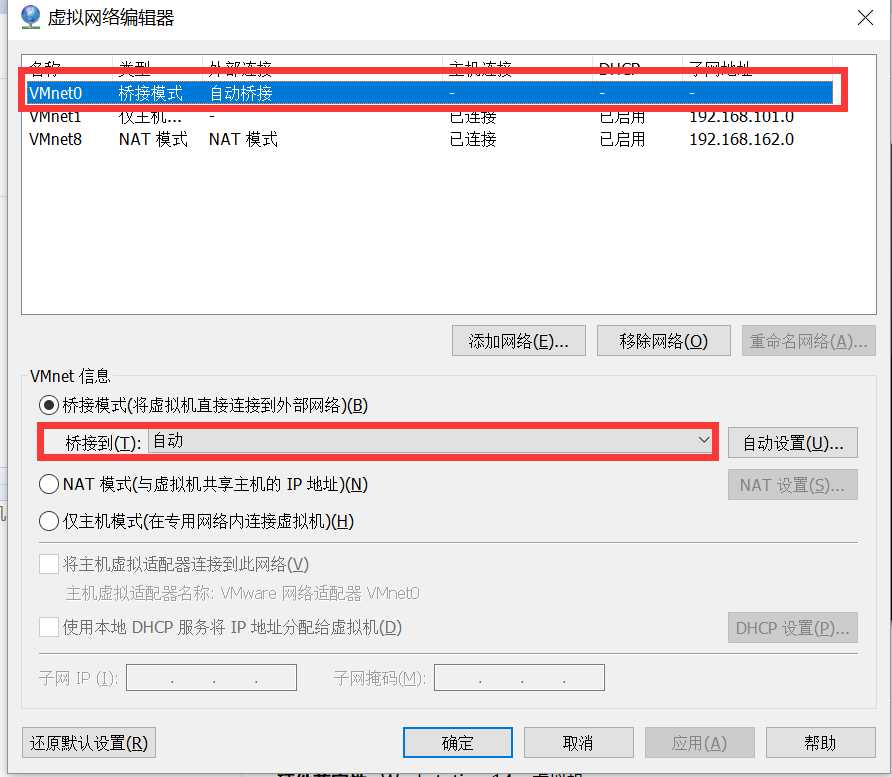Toggle 使用本地 DHCP 服务 checkbox

pos(49,627)
